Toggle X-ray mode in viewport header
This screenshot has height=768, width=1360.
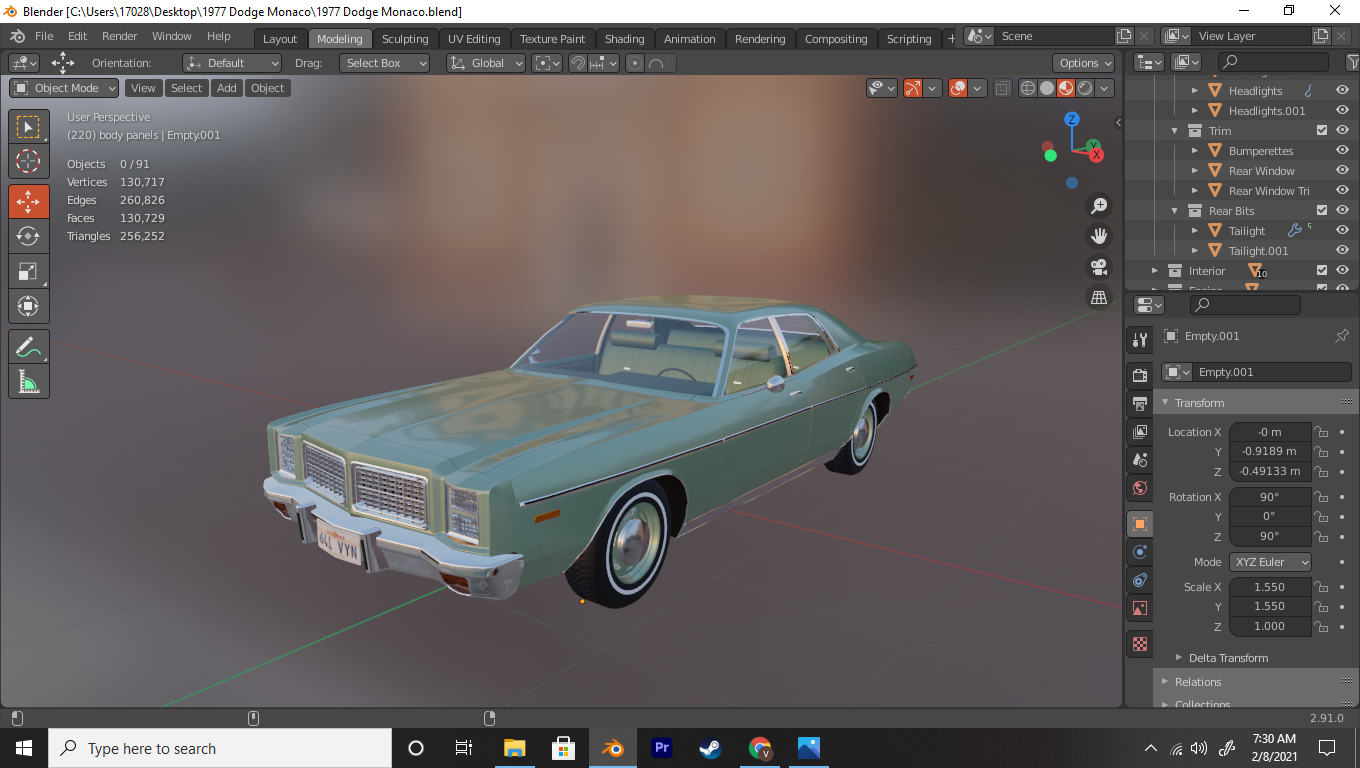[x=1002, y=88]
